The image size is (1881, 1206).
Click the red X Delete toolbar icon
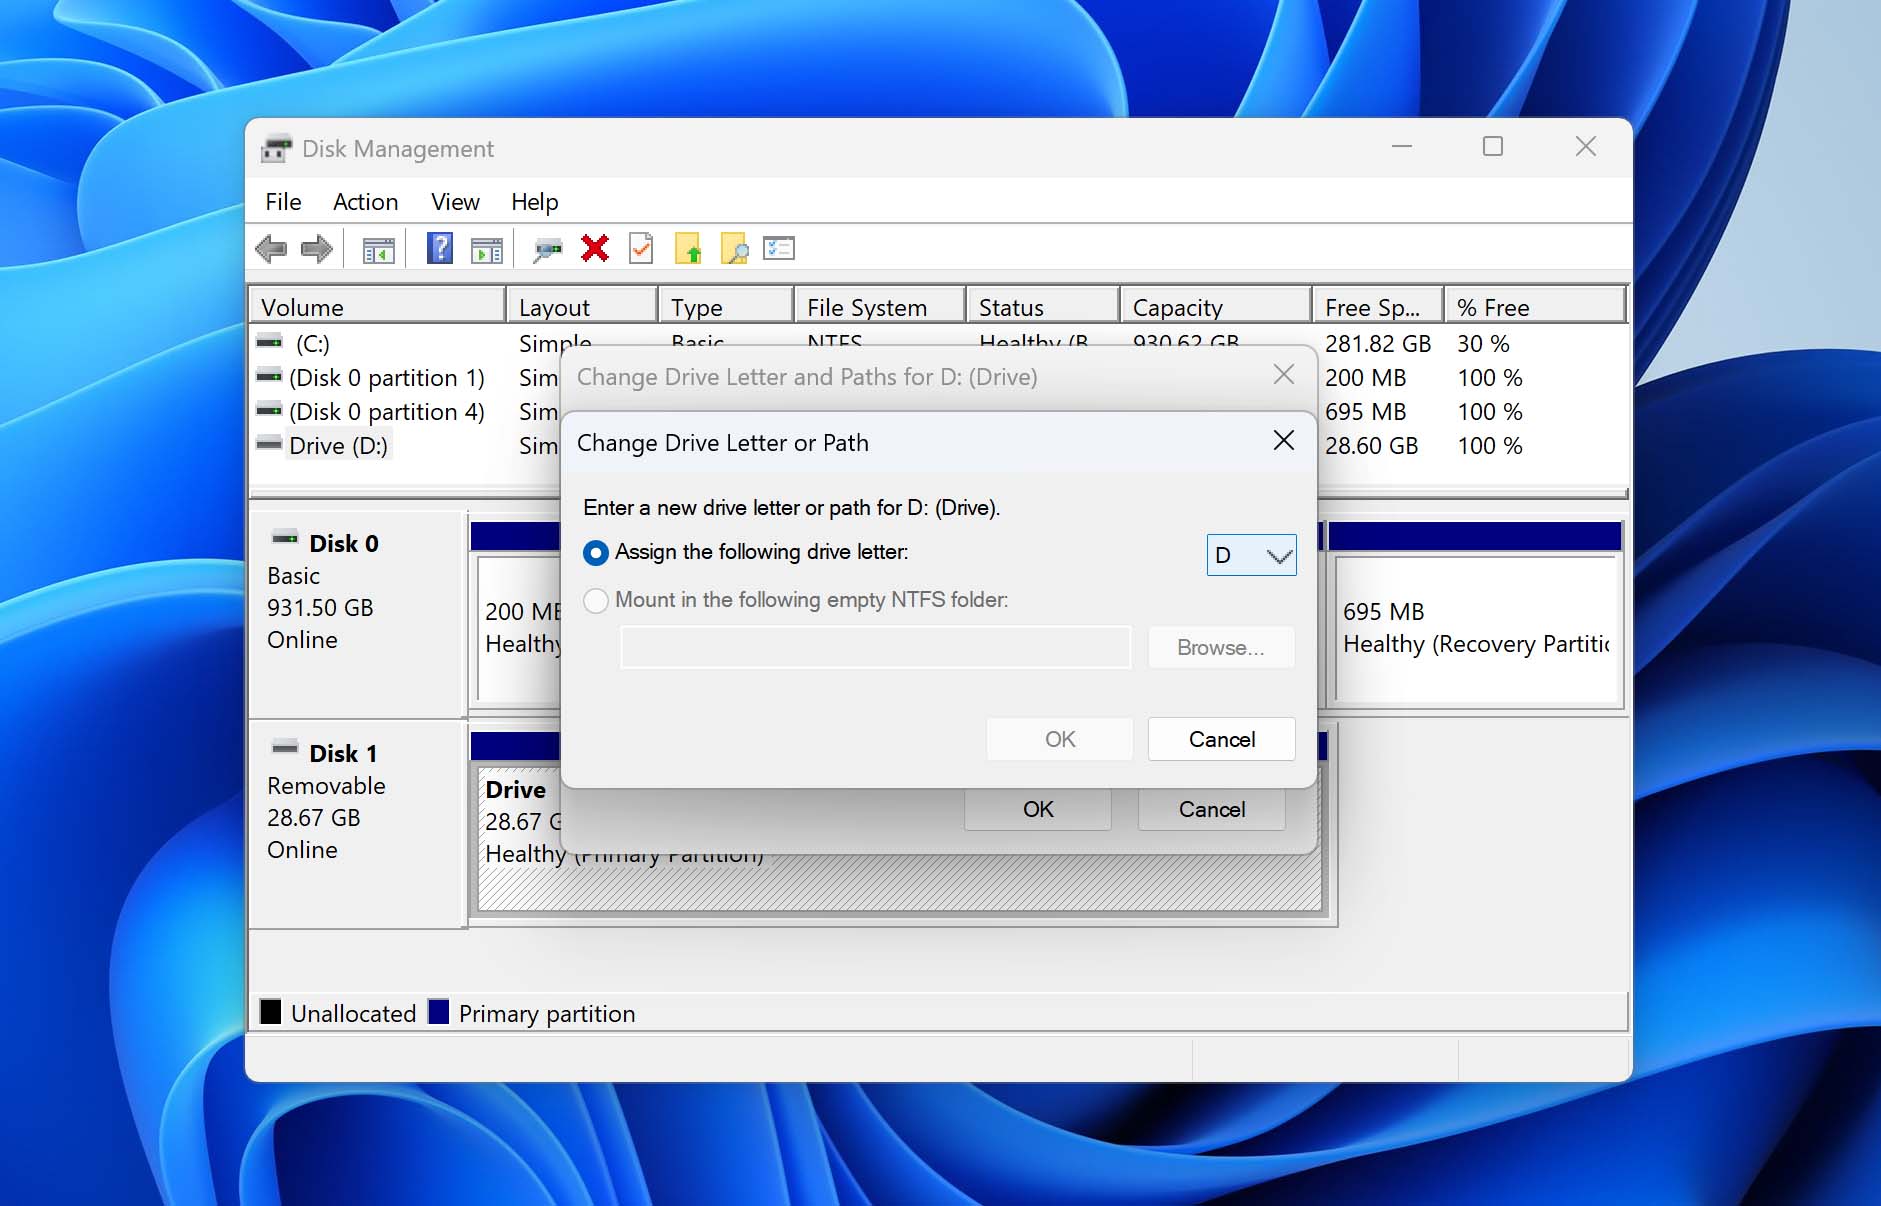click(595, 249)
